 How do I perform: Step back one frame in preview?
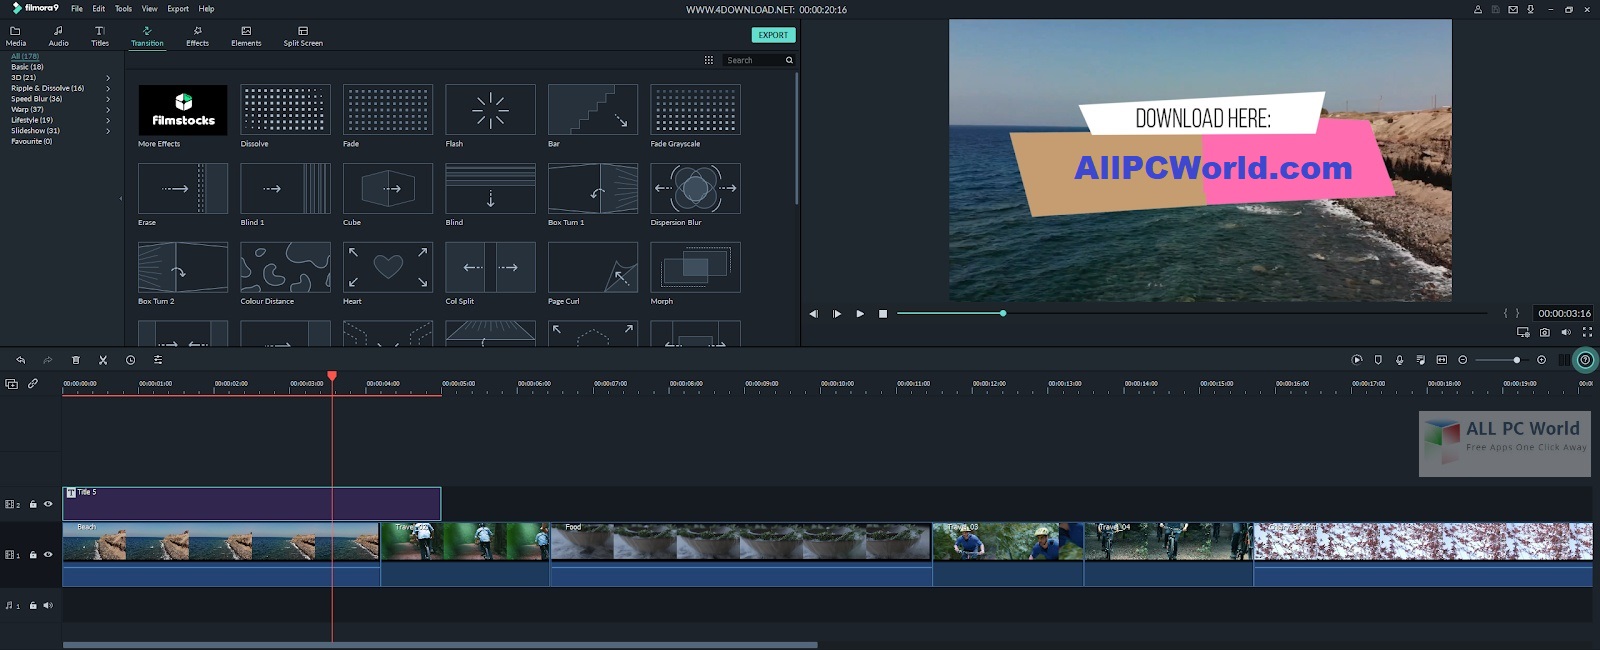coord(813,314)
